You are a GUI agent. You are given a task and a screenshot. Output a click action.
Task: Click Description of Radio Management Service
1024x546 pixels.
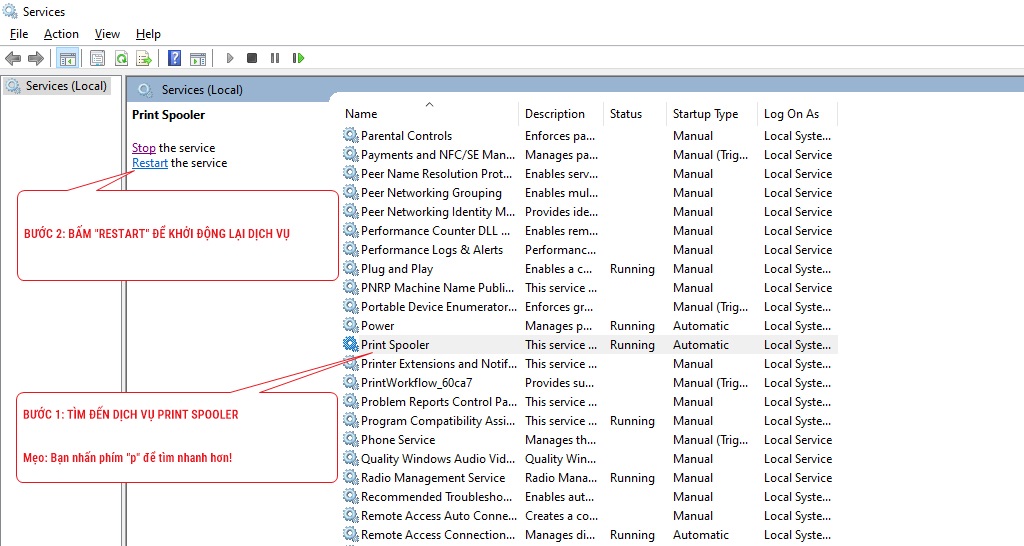(561, 477)
